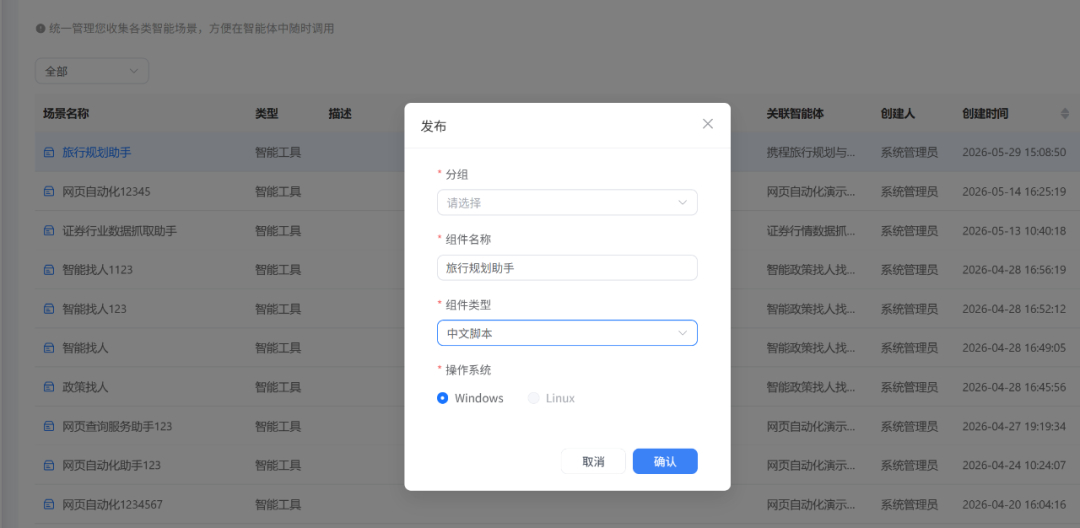Click the 创建人 column header
Image resolution: width=1080 pixels, height=528 pixels.
[897, 114]
